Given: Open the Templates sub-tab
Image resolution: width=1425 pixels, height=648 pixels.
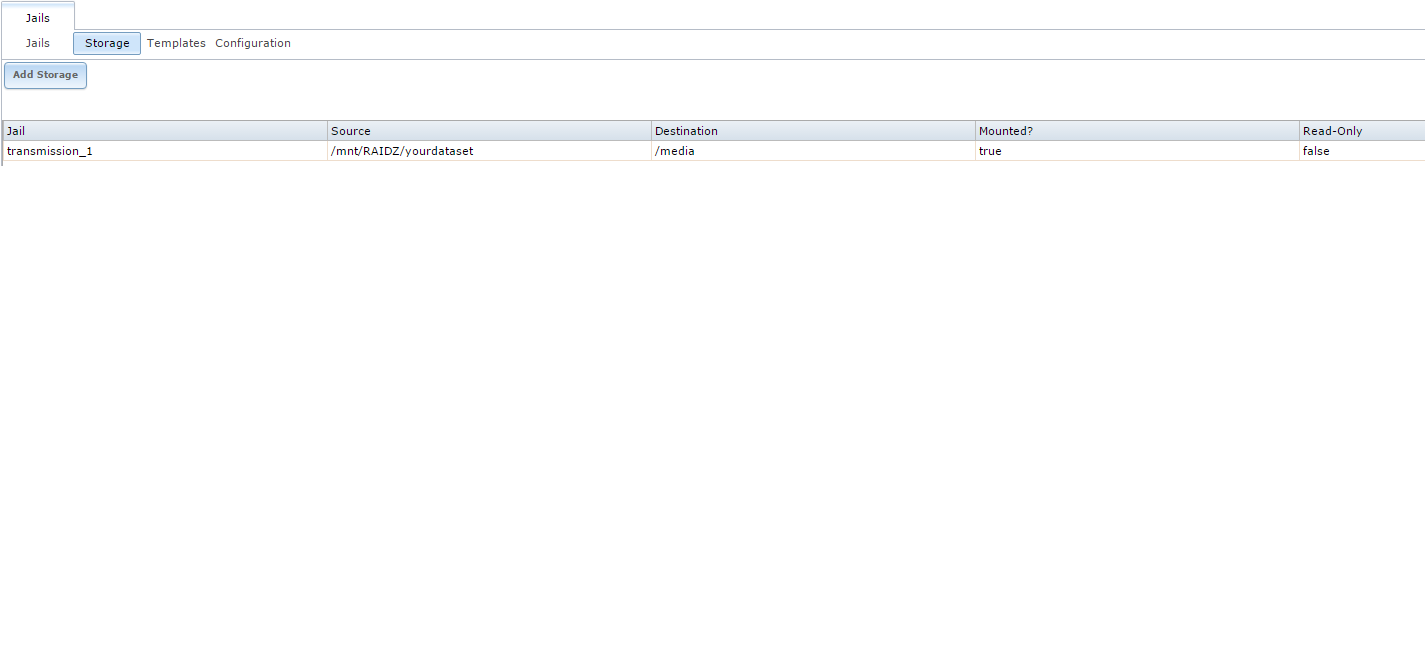Looking at the screenshot, I should tap(176, 43).
